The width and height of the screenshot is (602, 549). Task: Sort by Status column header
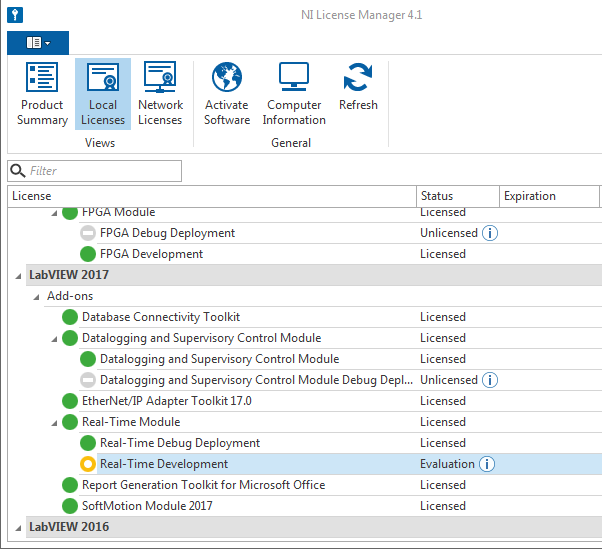[x=458, y=196]
